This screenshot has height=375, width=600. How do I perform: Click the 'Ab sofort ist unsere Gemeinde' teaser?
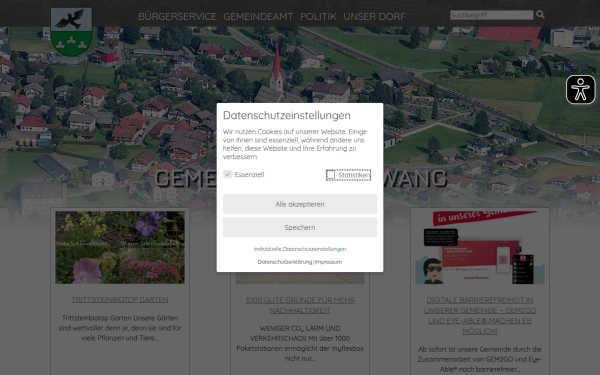coord(480,359)
